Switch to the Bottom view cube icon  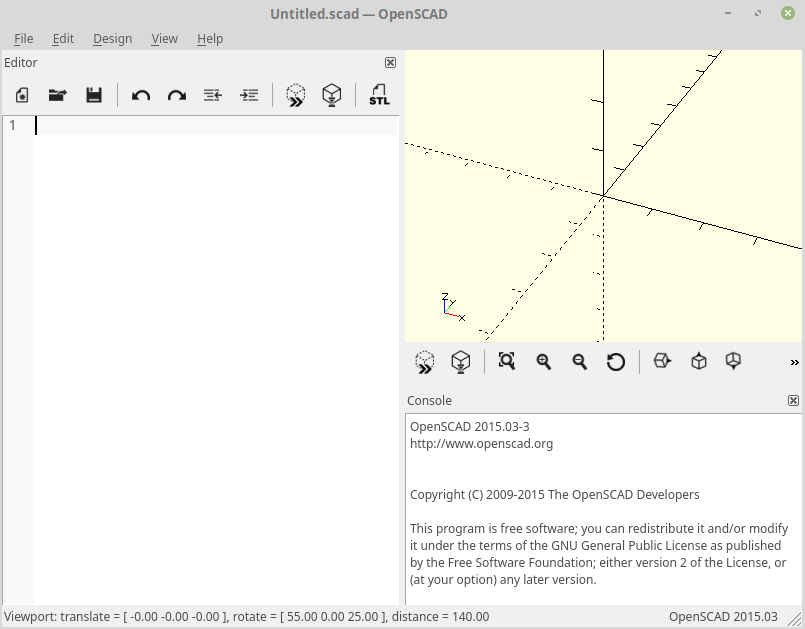pyautogui.click(x=733, y=361)
